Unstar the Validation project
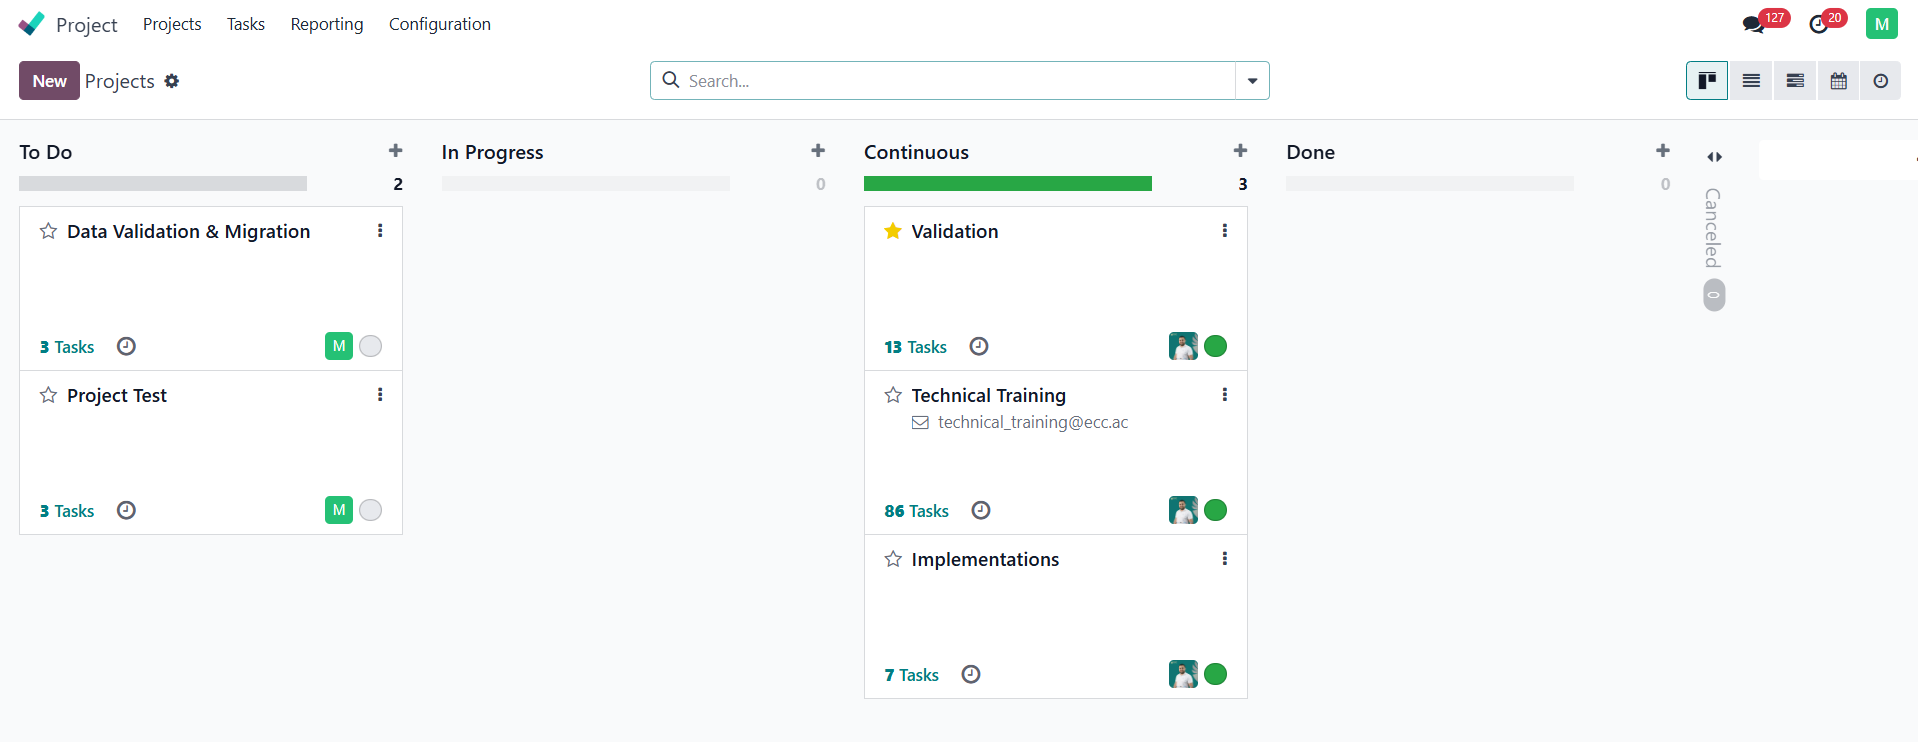 click(x=893, y=231)
